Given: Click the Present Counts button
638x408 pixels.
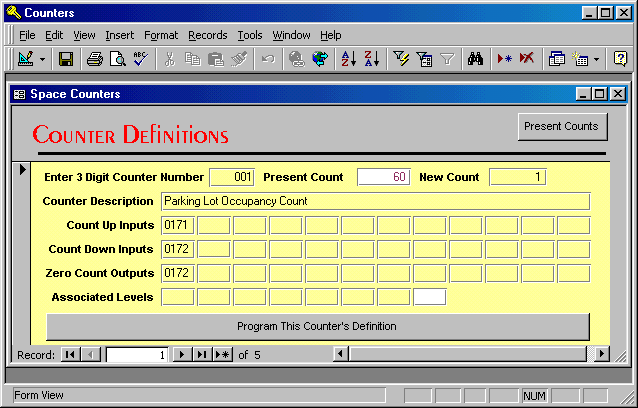Looking at the screenshot, I should (562, 126).
